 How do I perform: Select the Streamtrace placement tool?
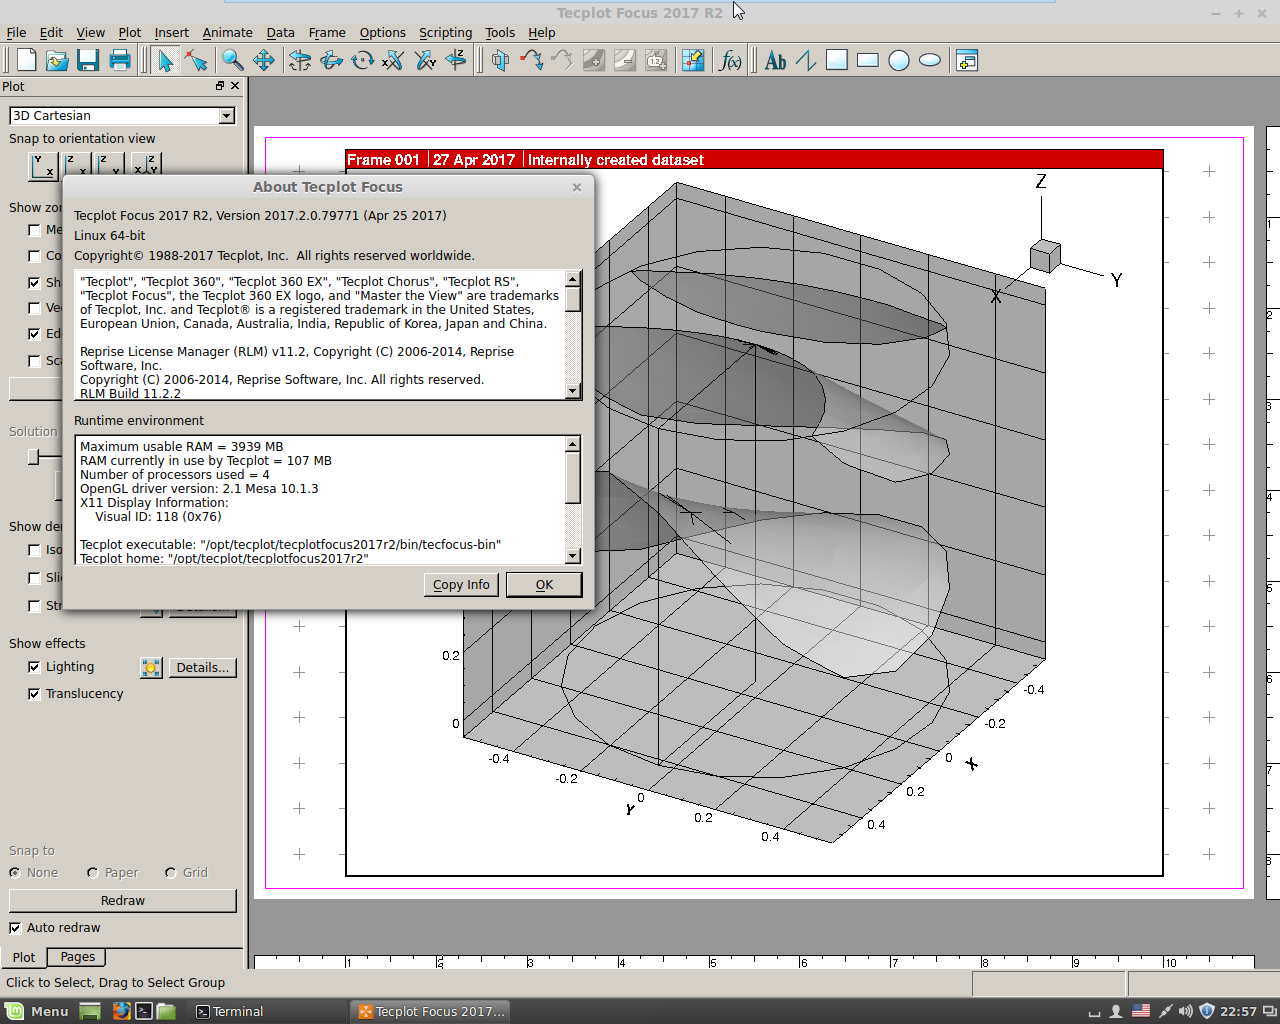tap(531, 60)
